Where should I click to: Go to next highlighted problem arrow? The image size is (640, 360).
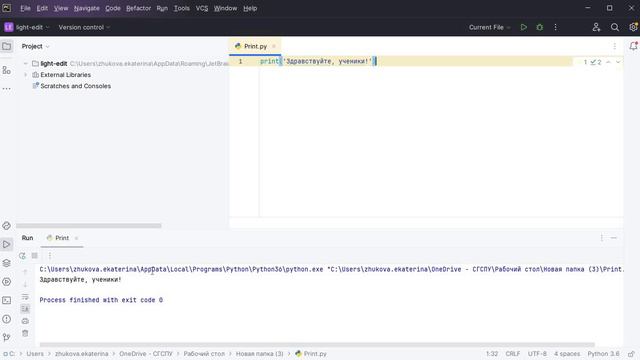(x=618, y=62)
